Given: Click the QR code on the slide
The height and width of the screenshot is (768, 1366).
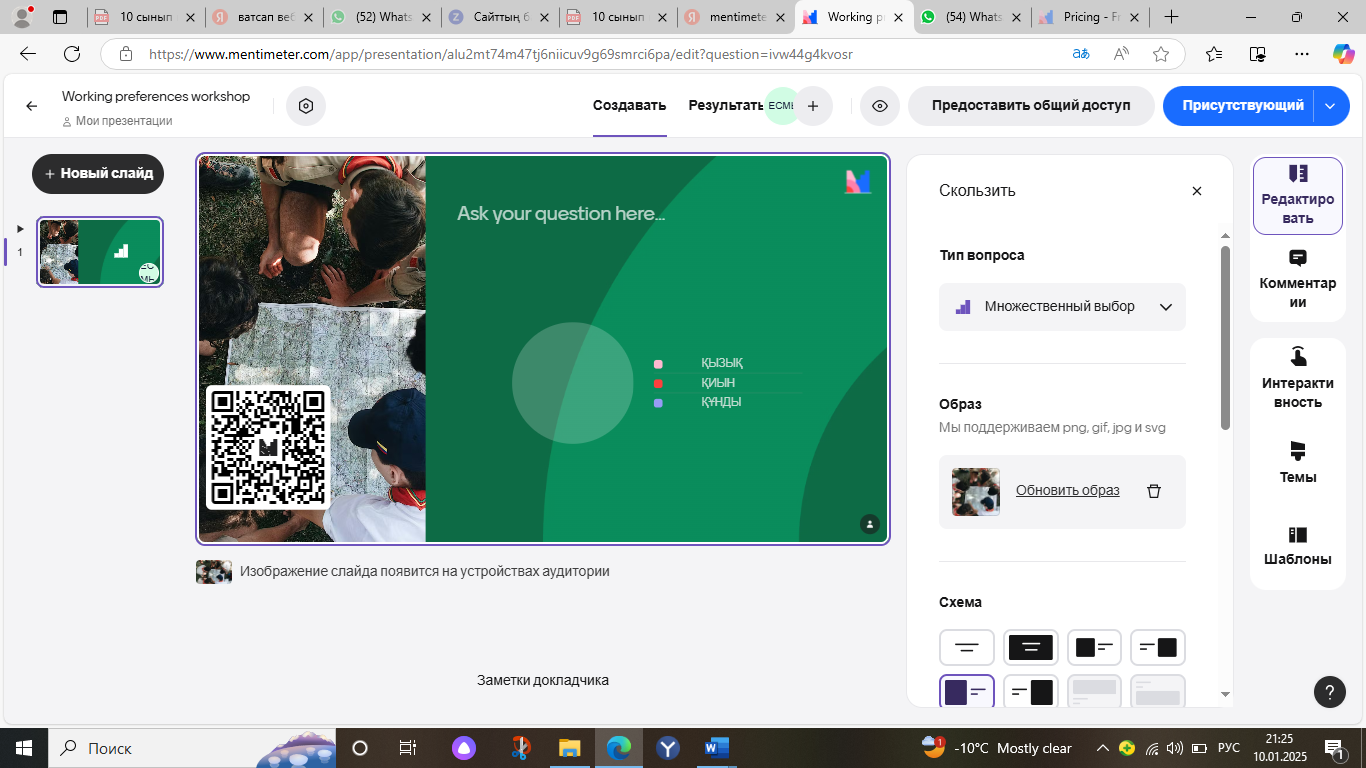Looking at the screenshot, I should tap(268, 447).
